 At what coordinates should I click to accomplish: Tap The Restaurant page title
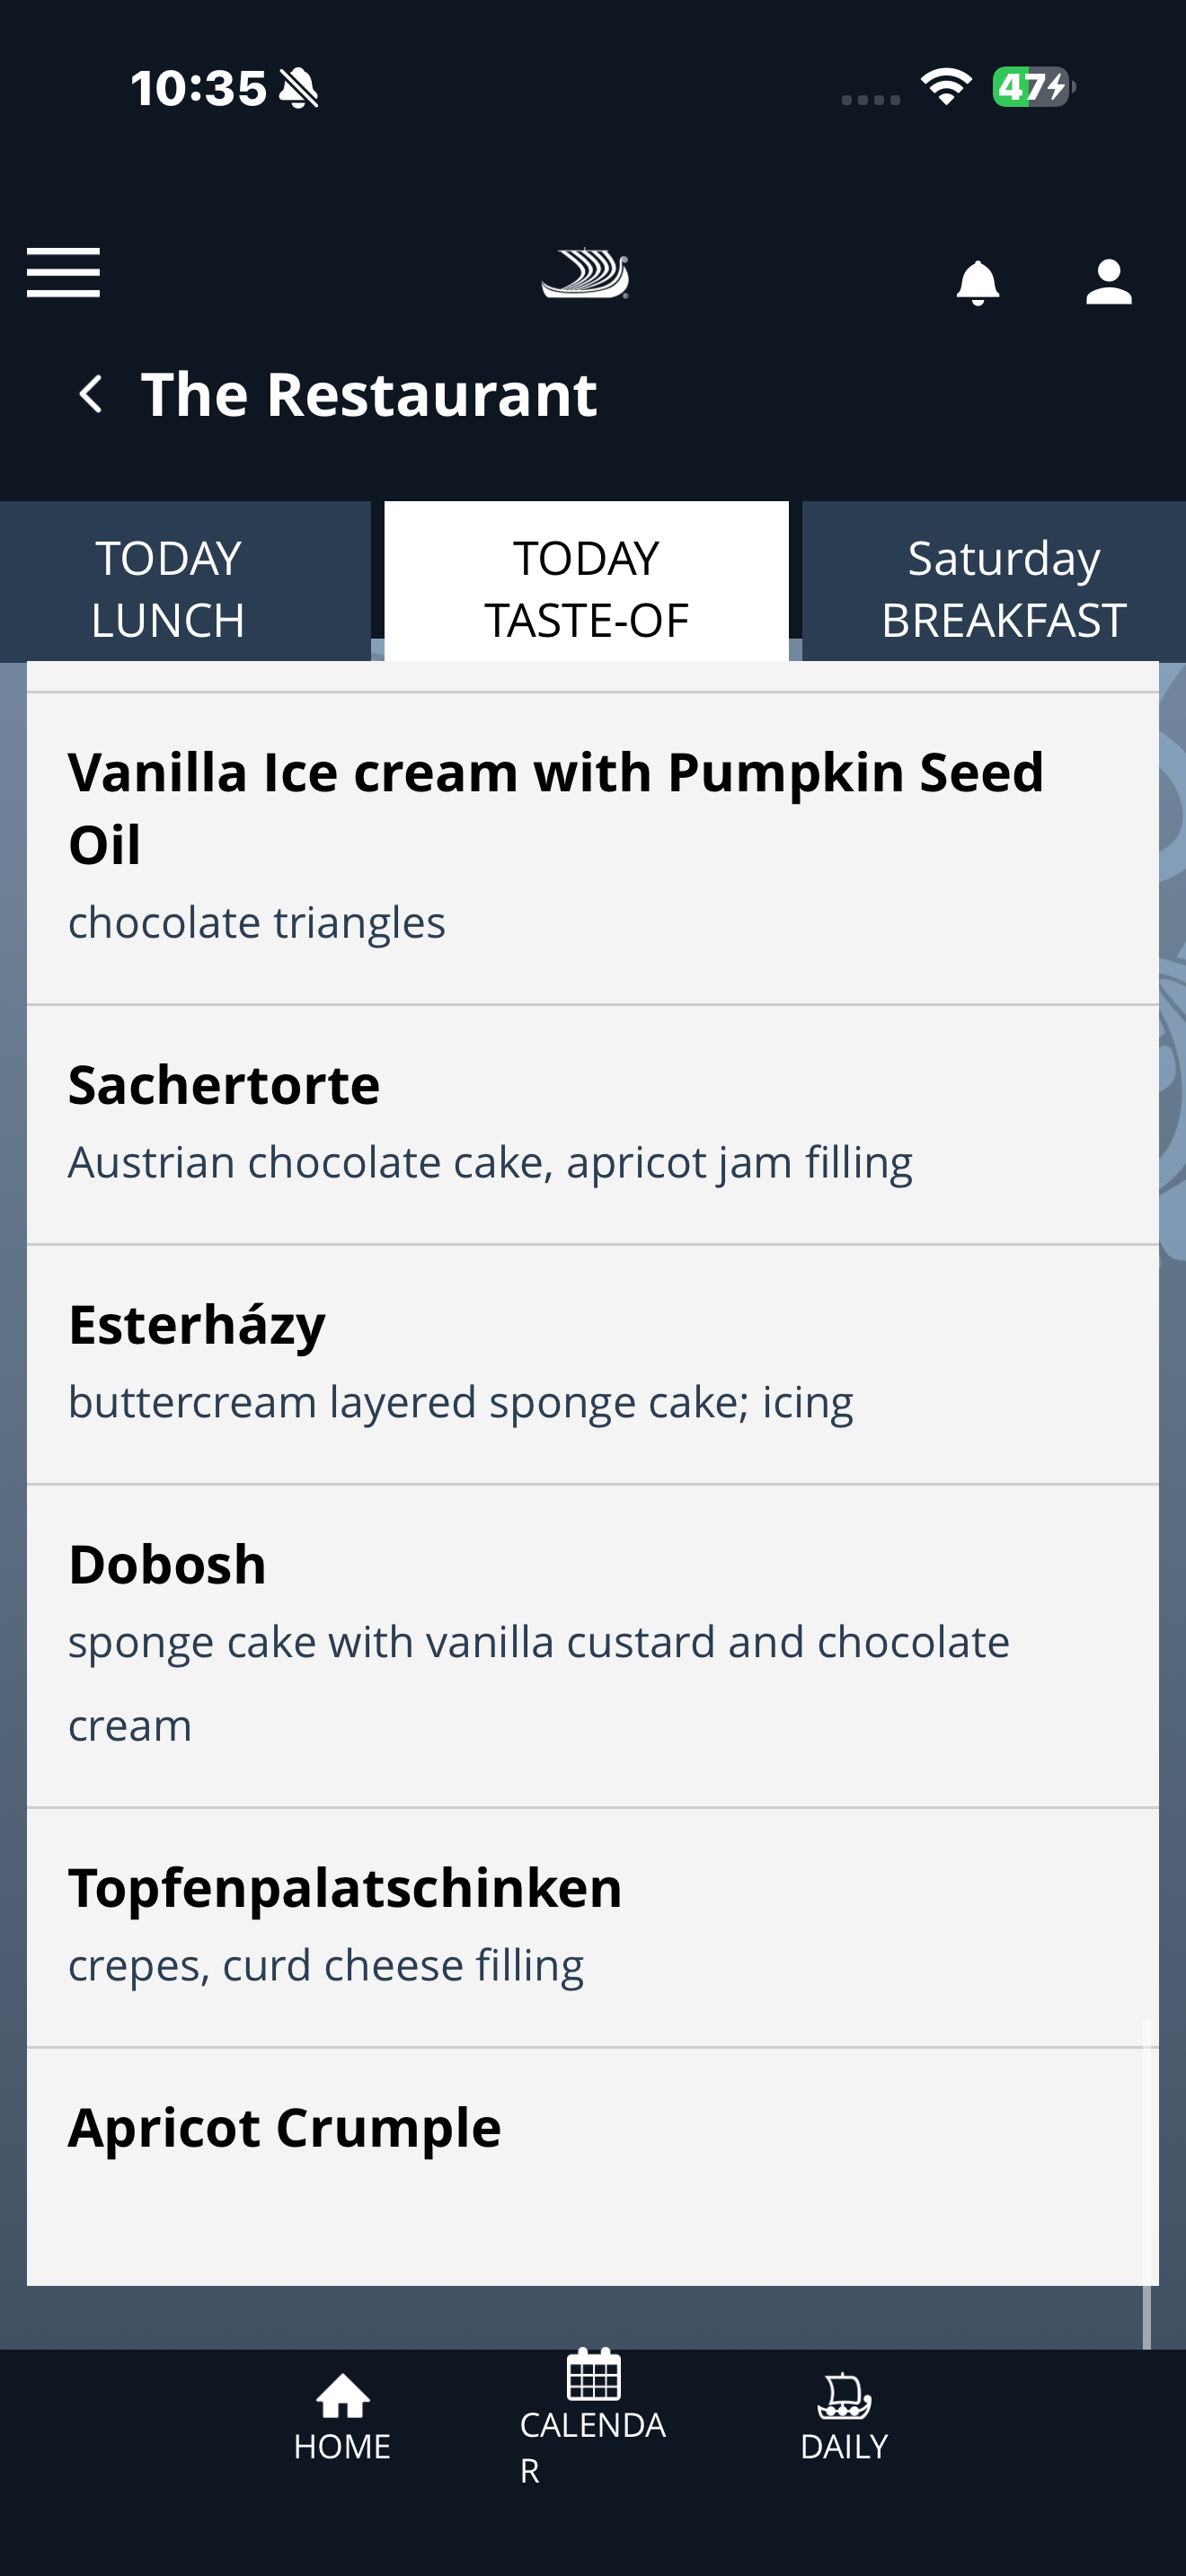pos(369,394)
